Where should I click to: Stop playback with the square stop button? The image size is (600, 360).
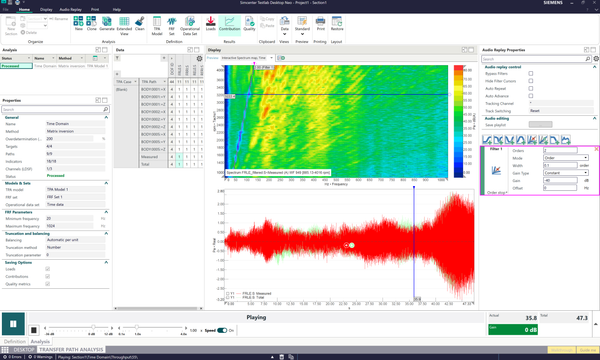click(x=33, y=330)
